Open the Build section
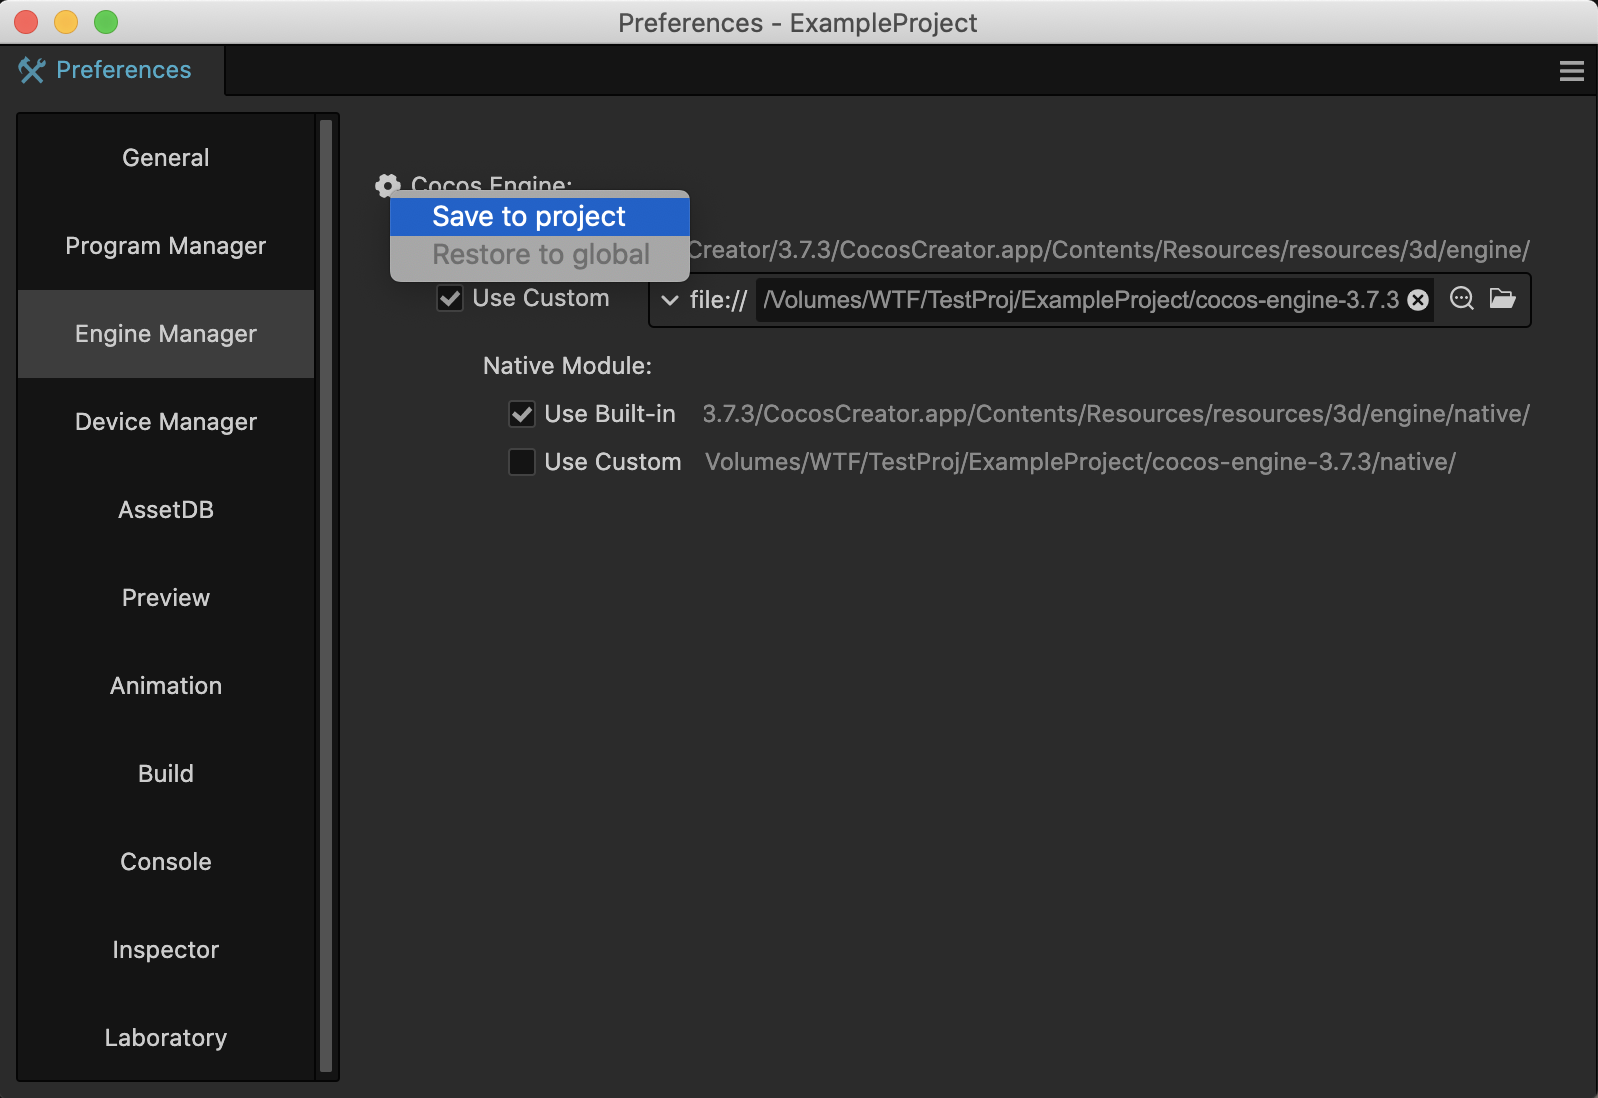This screenshot has width=1598, height=1098. [166, 774]
